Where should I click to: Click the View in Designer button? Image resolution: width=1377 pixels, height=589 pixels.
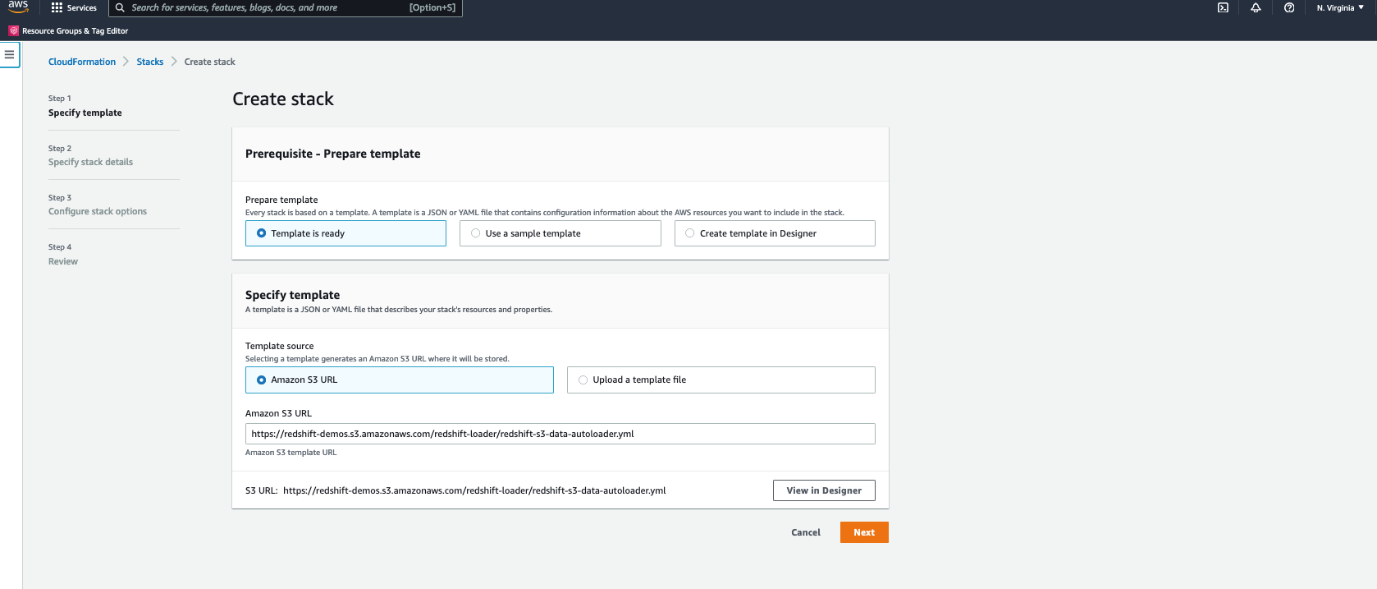(824, 490)
